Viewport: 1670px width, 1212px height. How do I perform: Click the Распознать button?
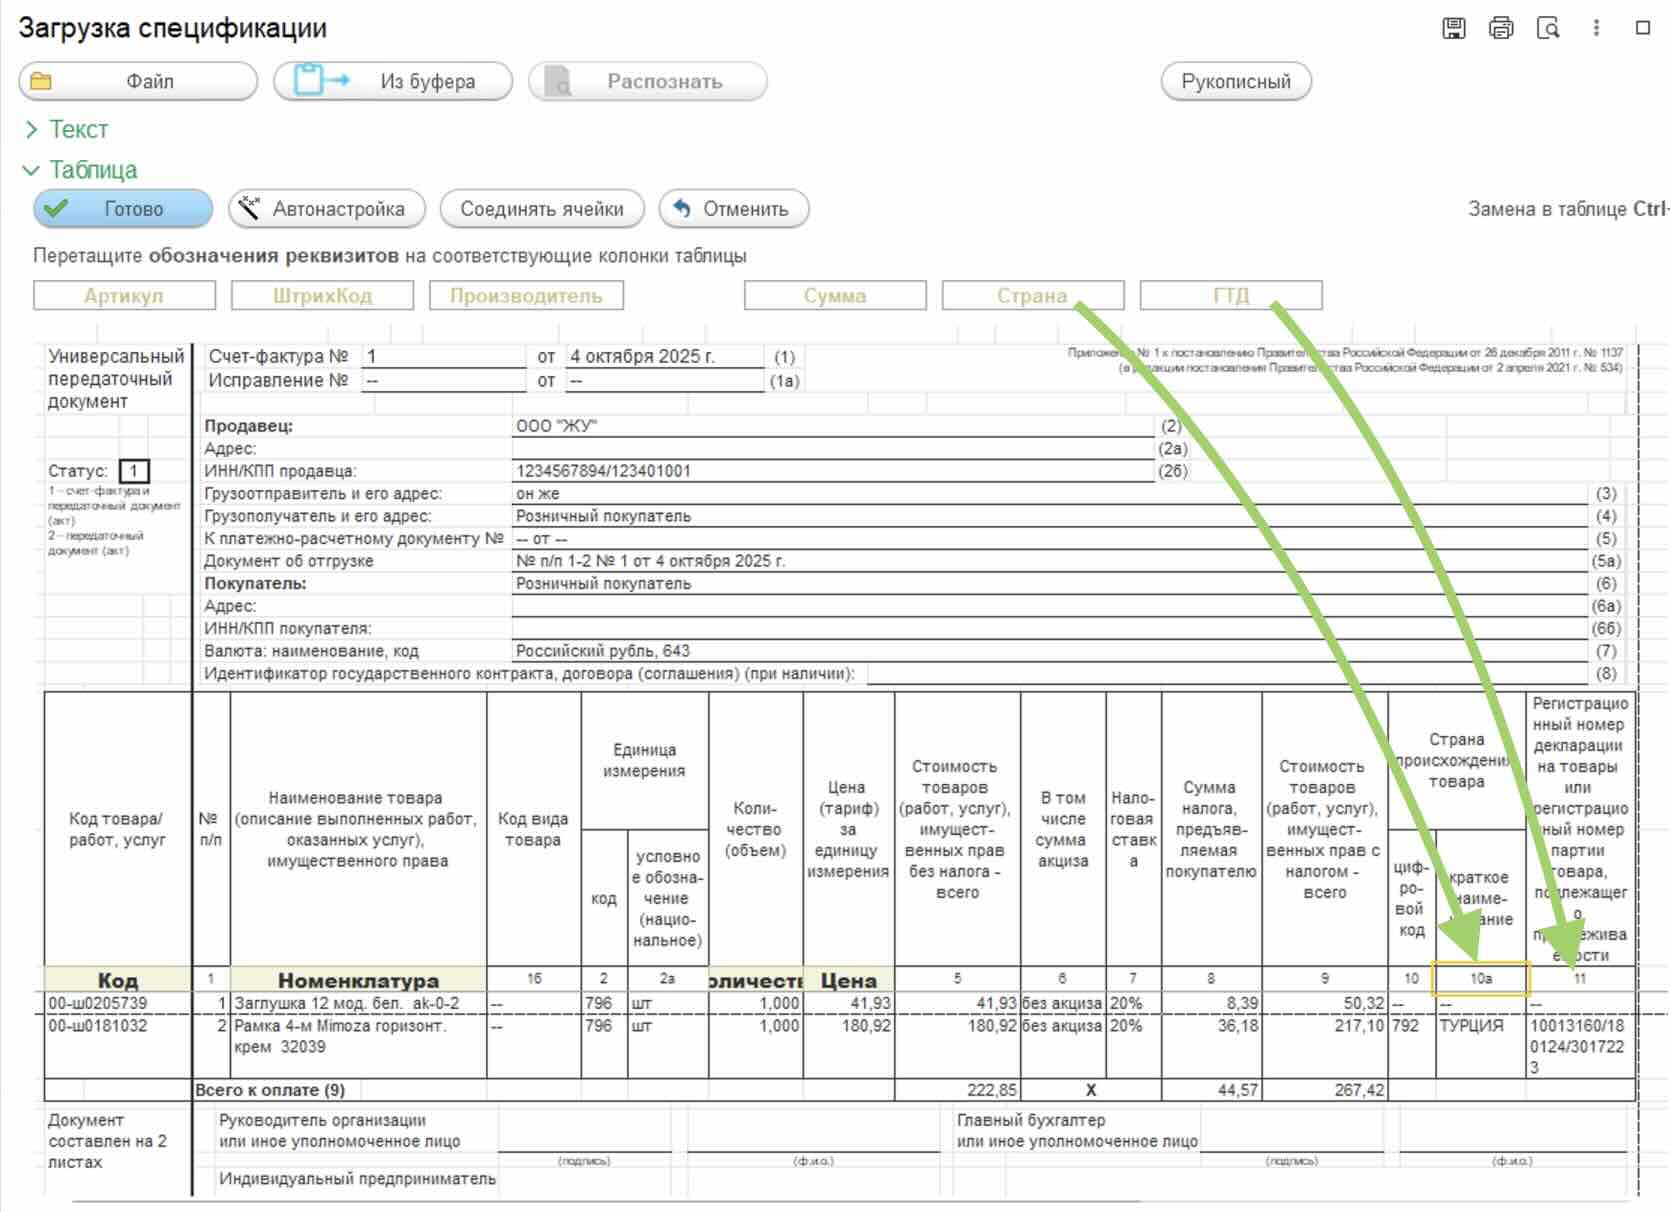click(647, 82)
